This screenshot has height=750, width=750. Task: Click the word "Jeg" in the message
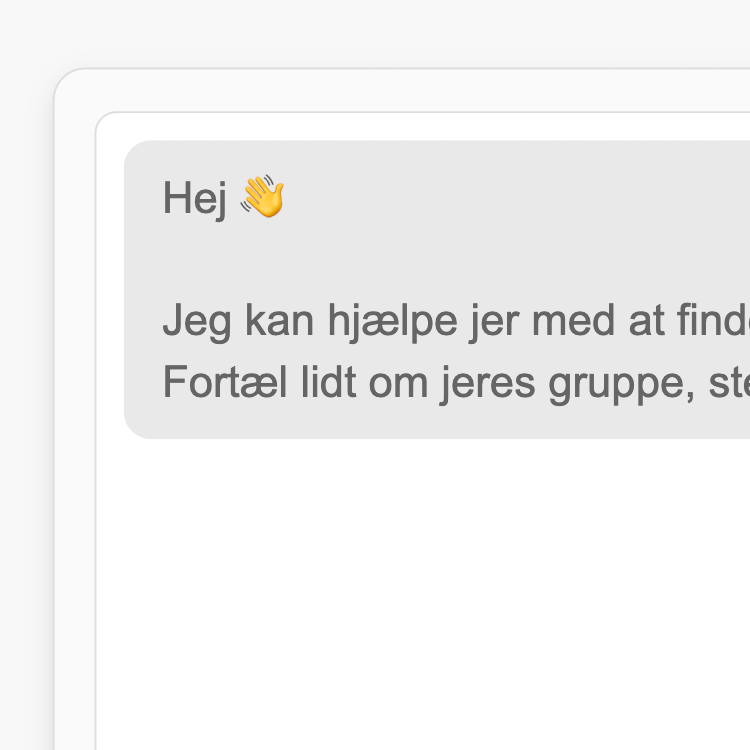click(x=197, y=322)
